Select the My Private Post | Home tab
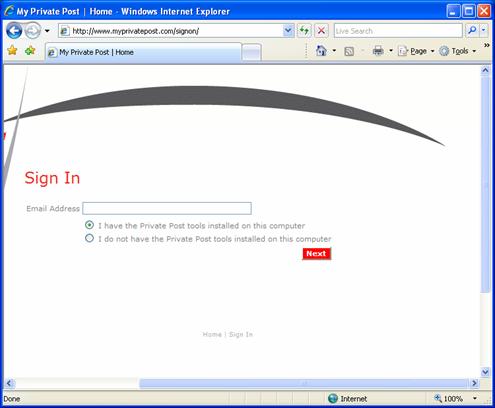Screen dimensions: 495x408 click(x=143, y=52)
